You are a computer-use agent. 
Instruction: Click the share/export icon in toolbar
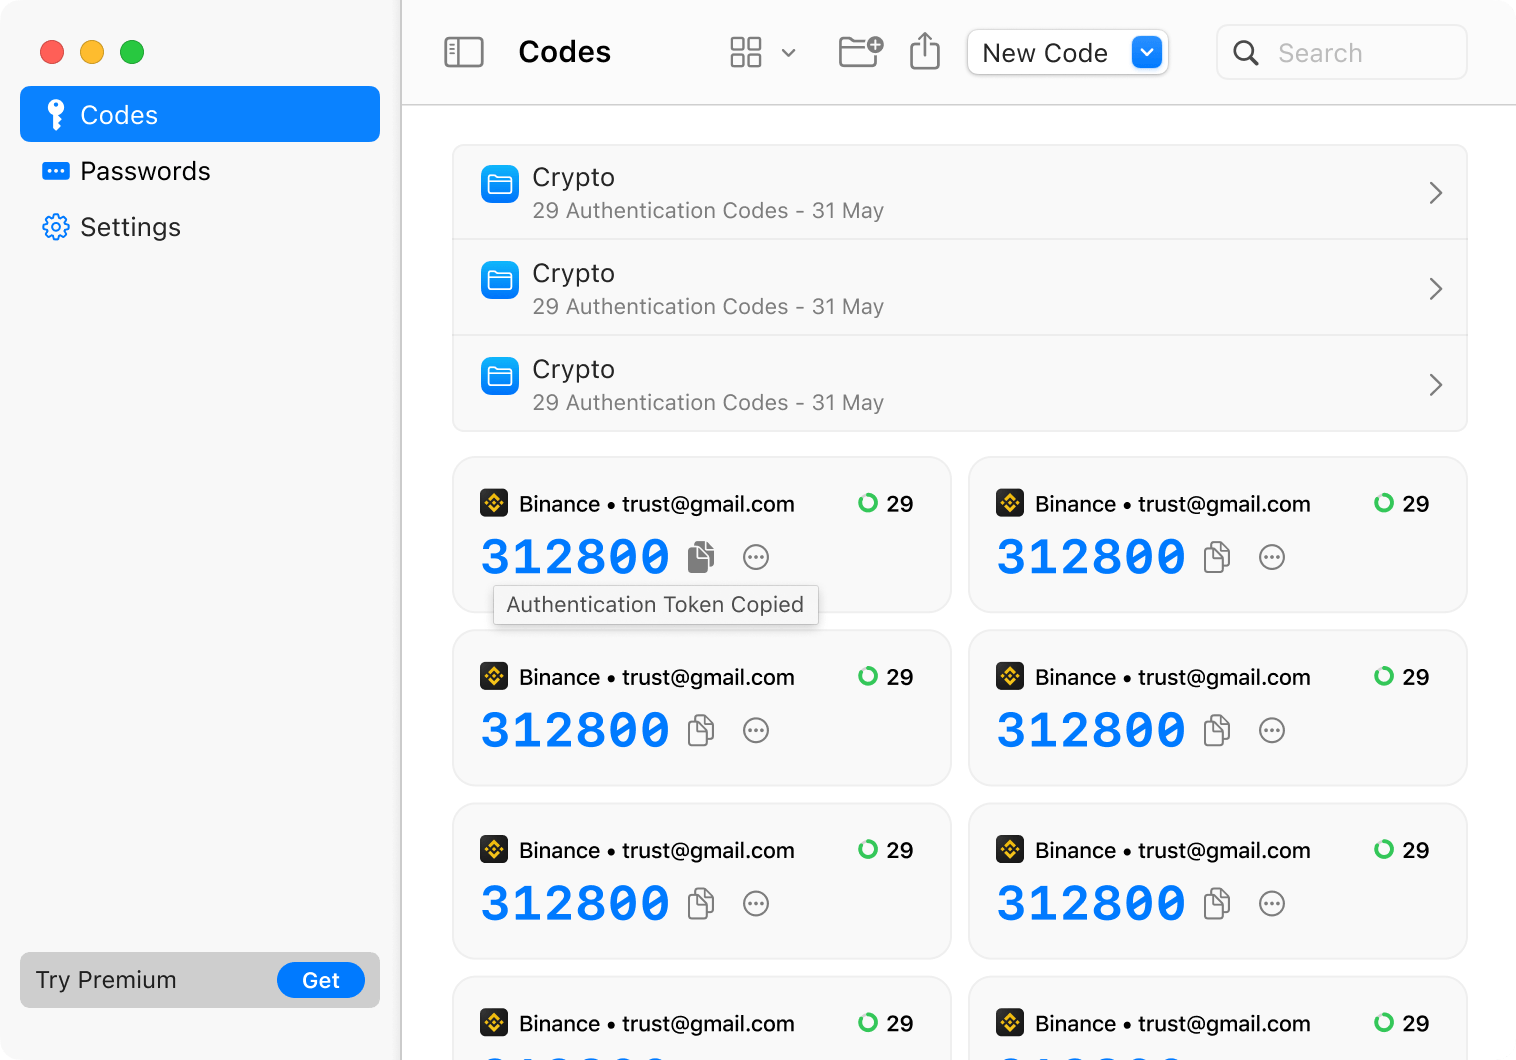tap(925, 51)
